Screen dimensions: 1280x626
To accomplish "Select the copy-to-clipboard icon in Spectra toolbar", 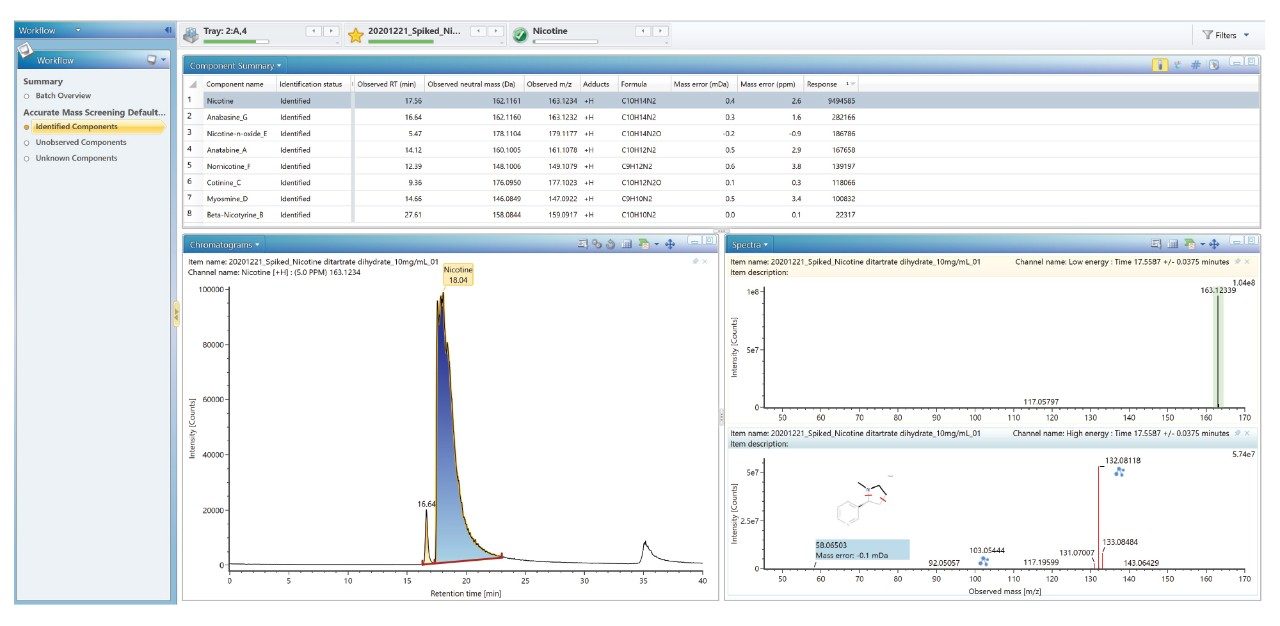I will (x=1157, y=243).
